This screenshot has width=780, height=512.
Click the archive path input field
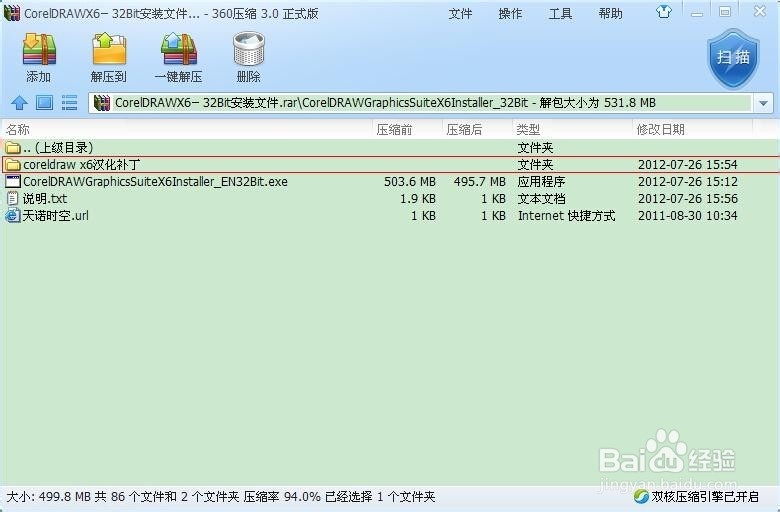[430, 103]
